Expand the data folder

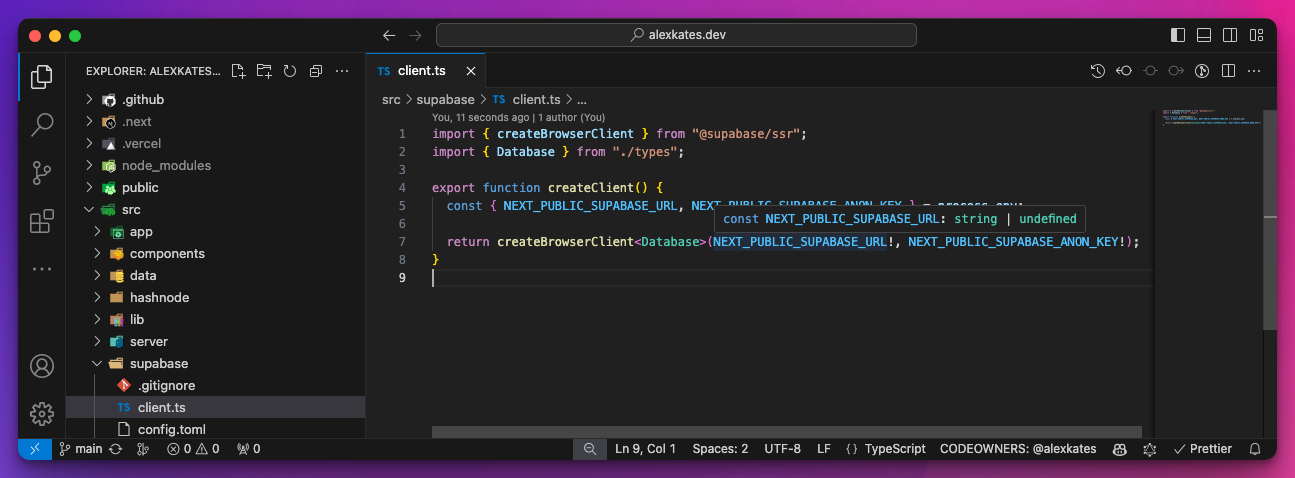coord(215,276)
